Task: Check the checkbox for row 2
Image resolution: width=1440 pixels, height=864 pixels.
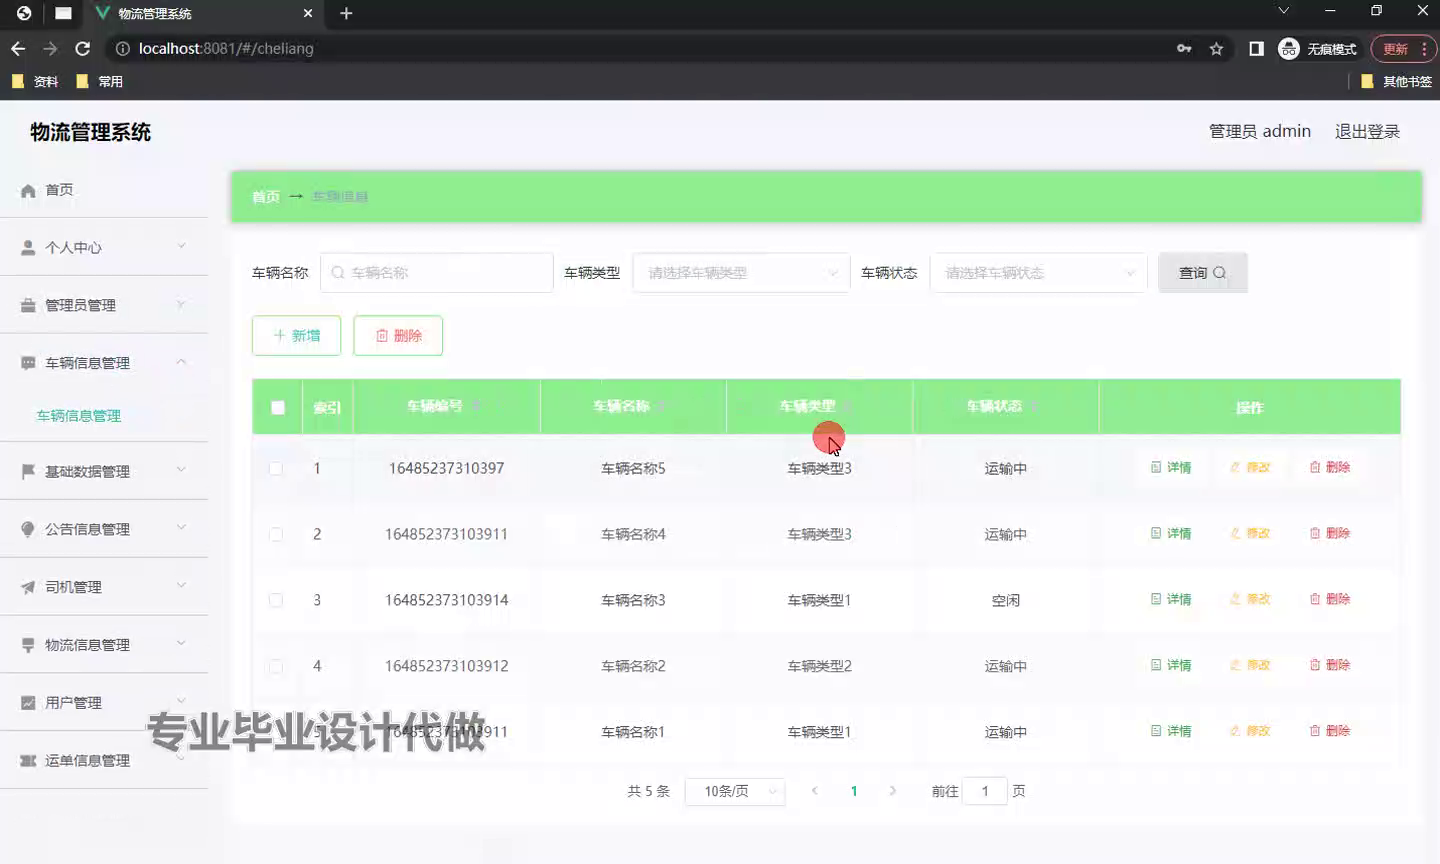Action: (x=276, y=534)
